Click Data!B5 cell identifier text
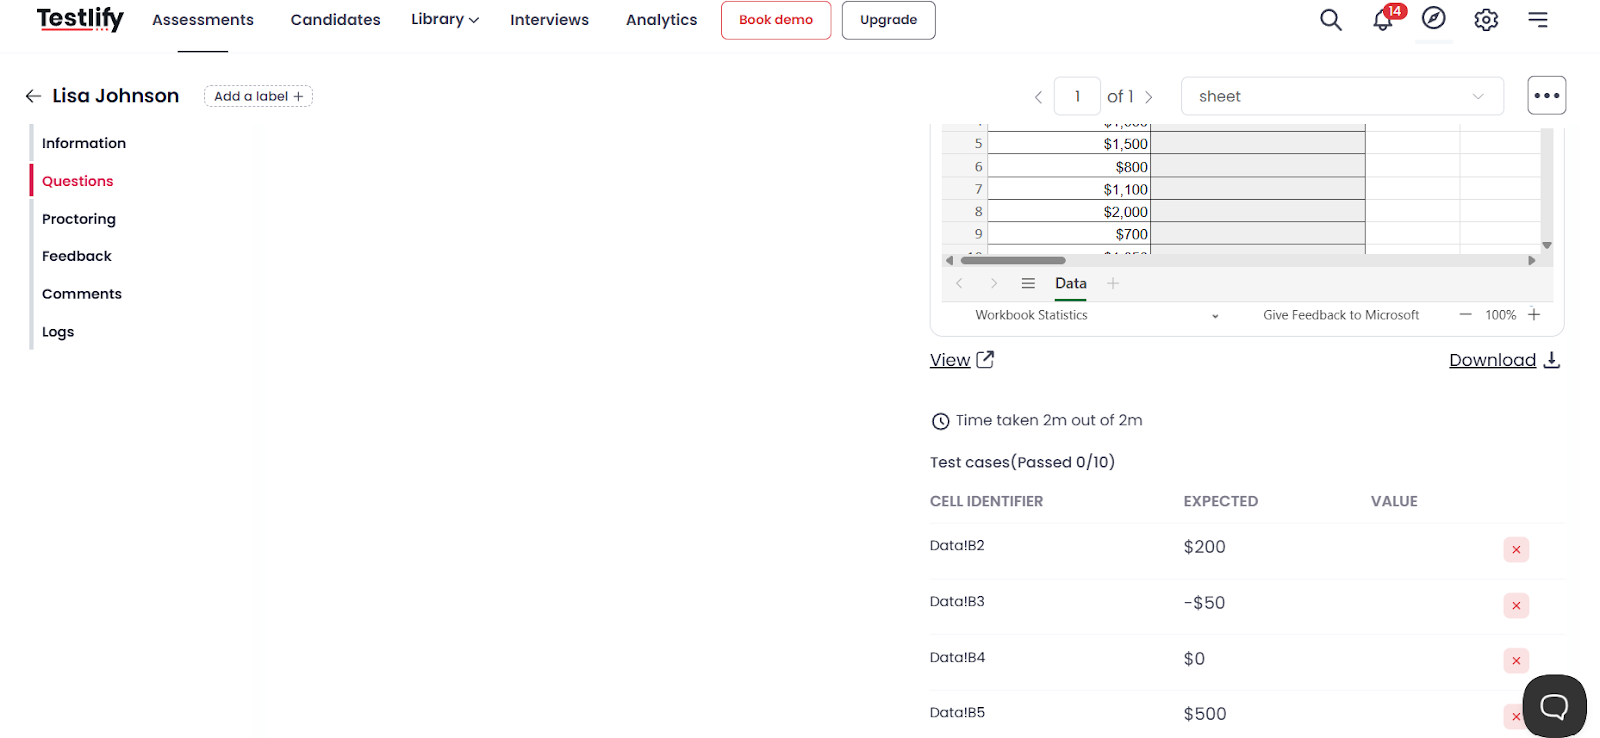The image size is (1600, 738). coord(957,713)
